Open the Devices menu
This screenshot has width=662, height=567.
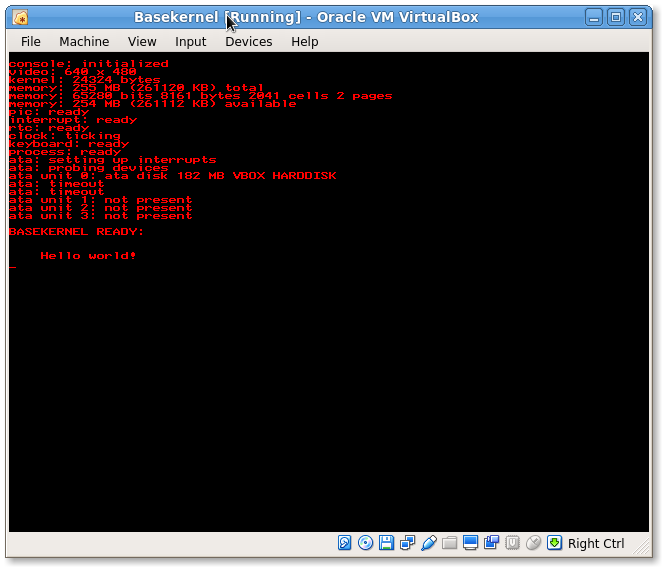tap(249, 41)
